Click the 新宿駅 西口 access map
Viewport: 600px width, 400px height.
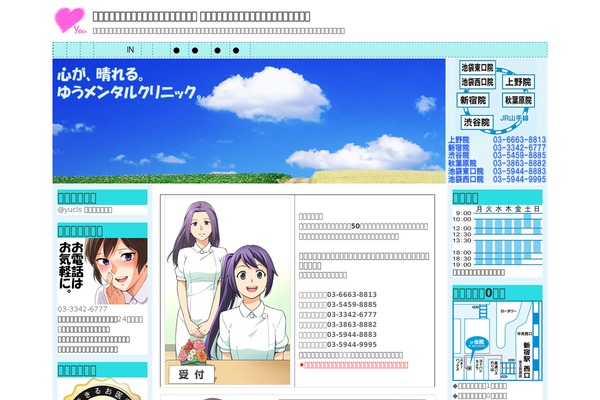coord(497,341)
